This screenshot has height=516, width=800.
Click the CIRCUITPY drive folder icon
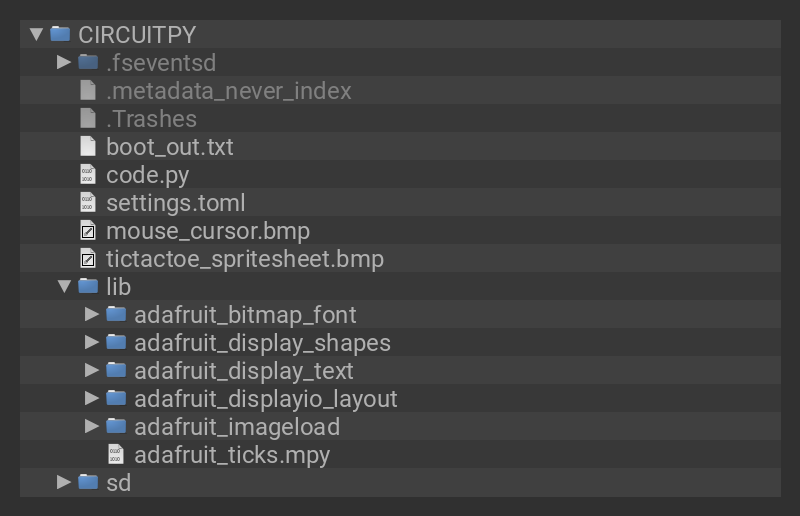[60, 34]
